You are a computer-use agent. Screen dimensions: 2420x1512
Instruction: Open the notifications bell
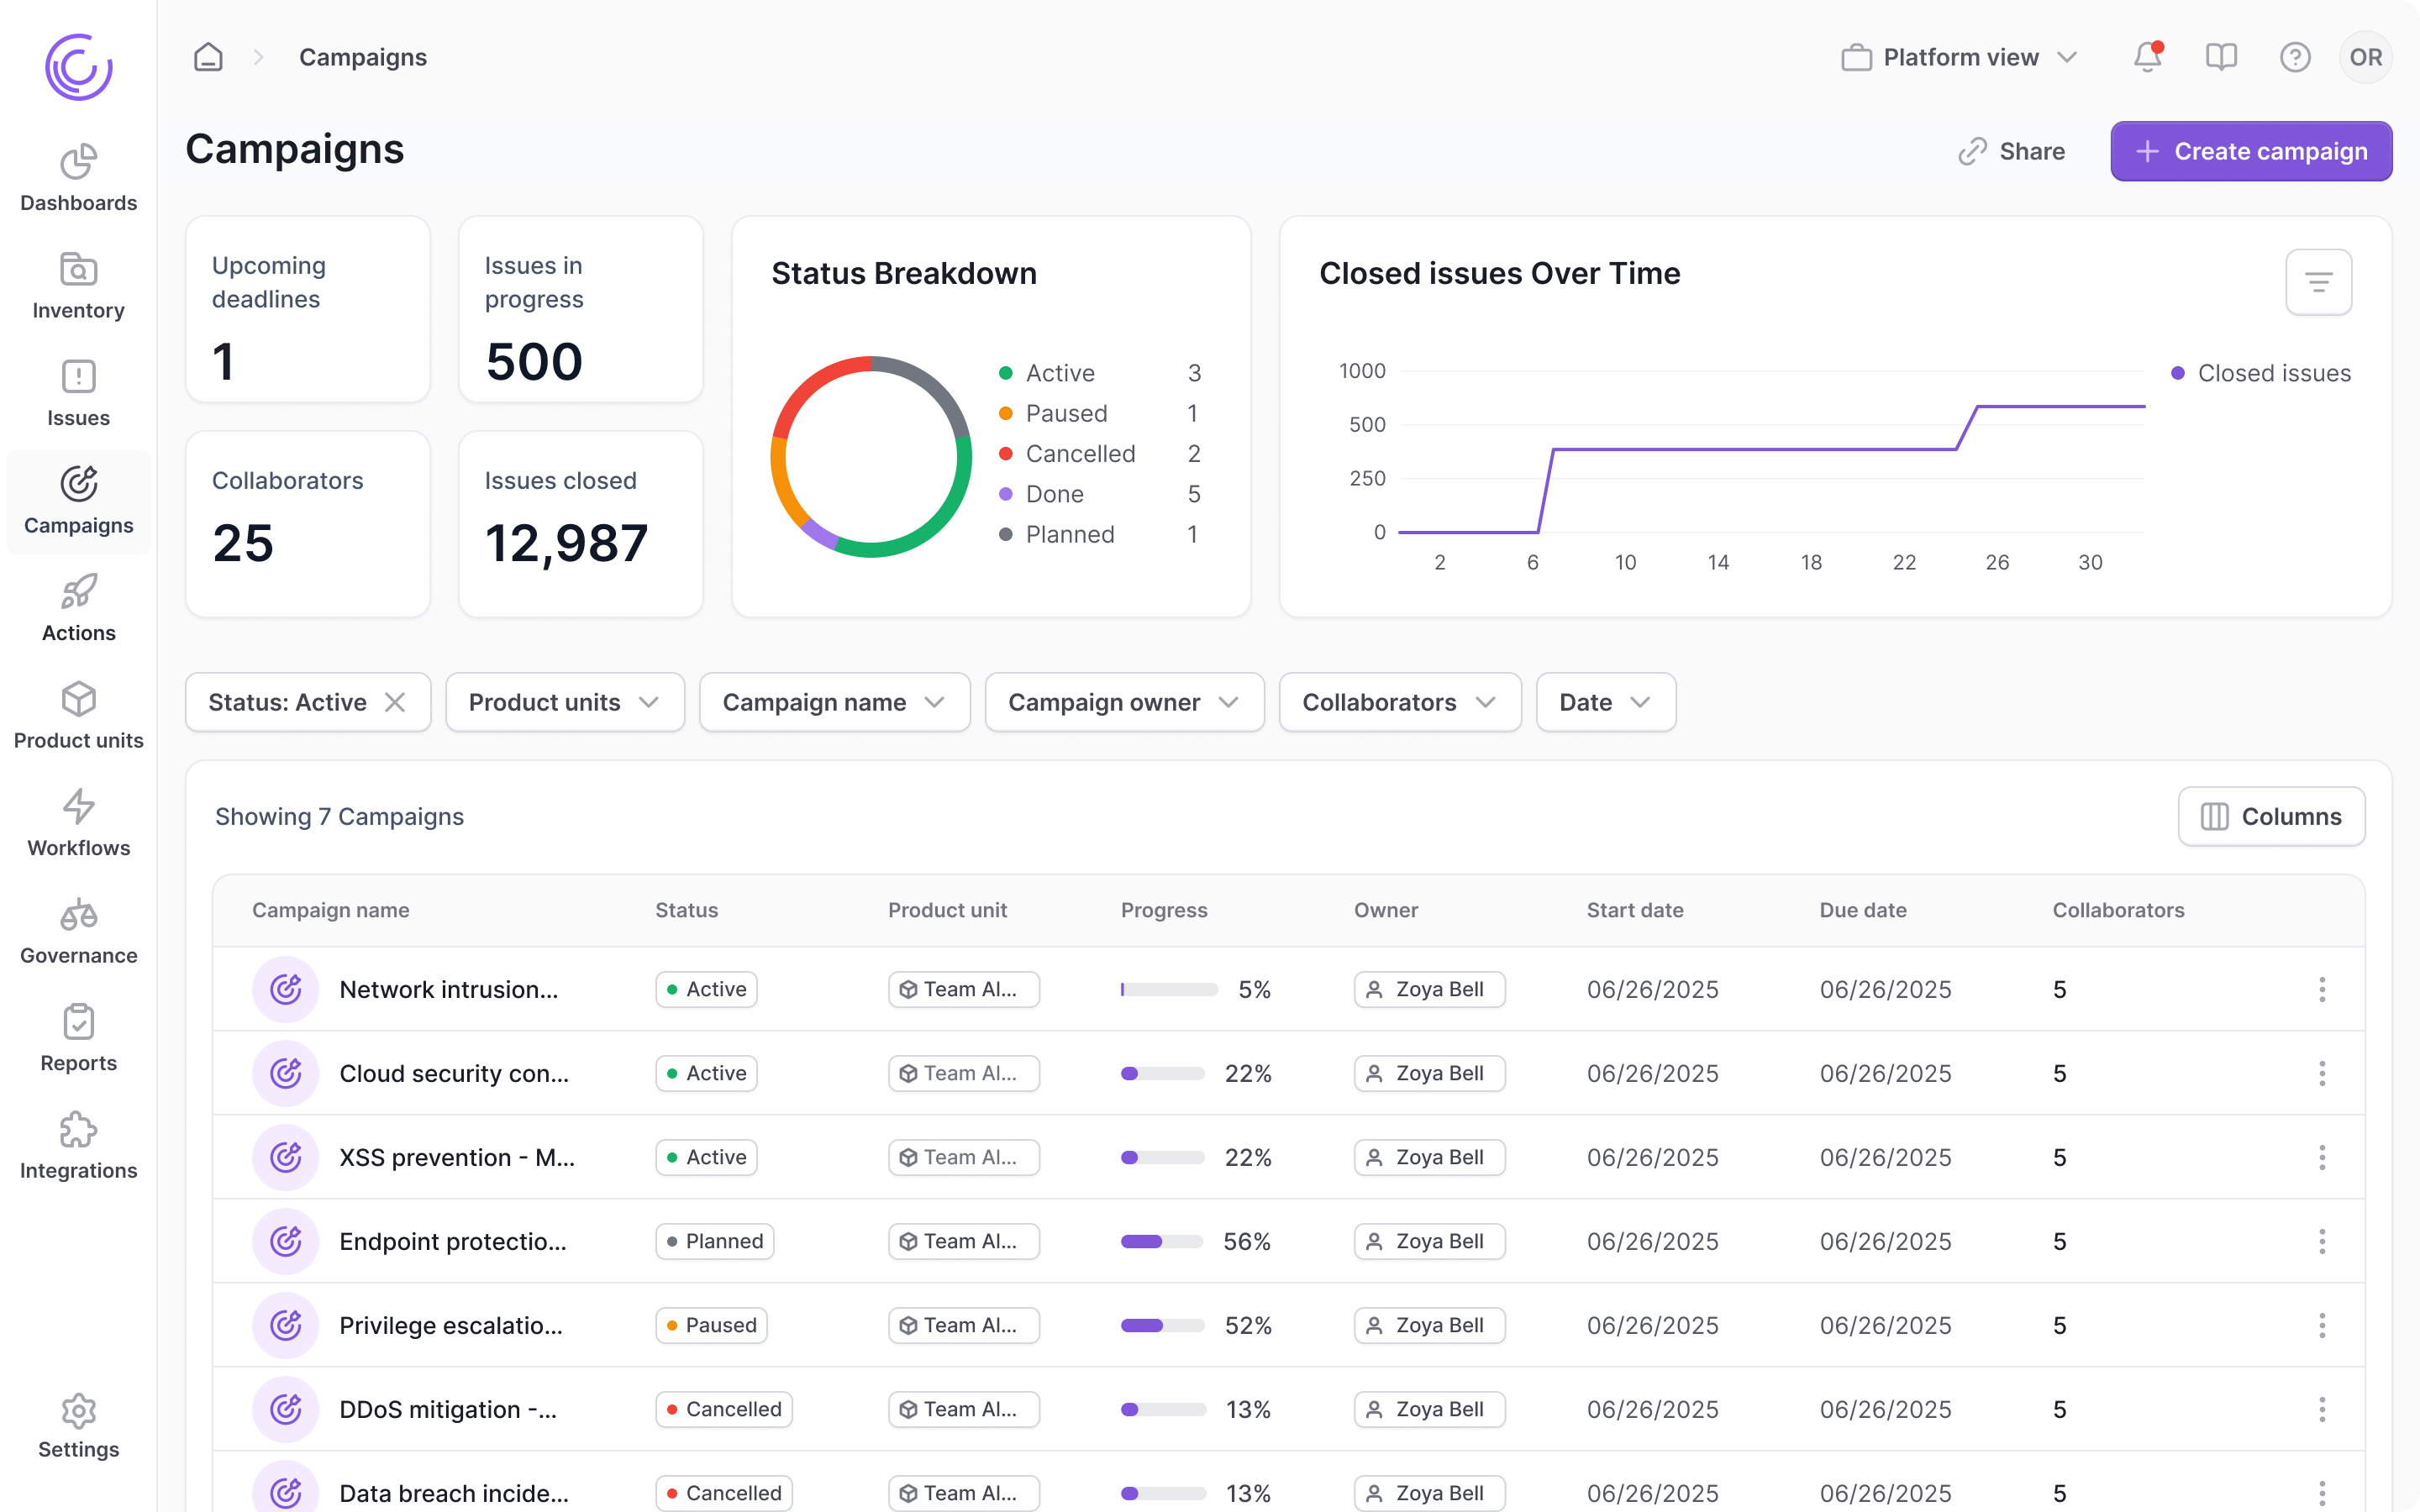click(2146, 57)
